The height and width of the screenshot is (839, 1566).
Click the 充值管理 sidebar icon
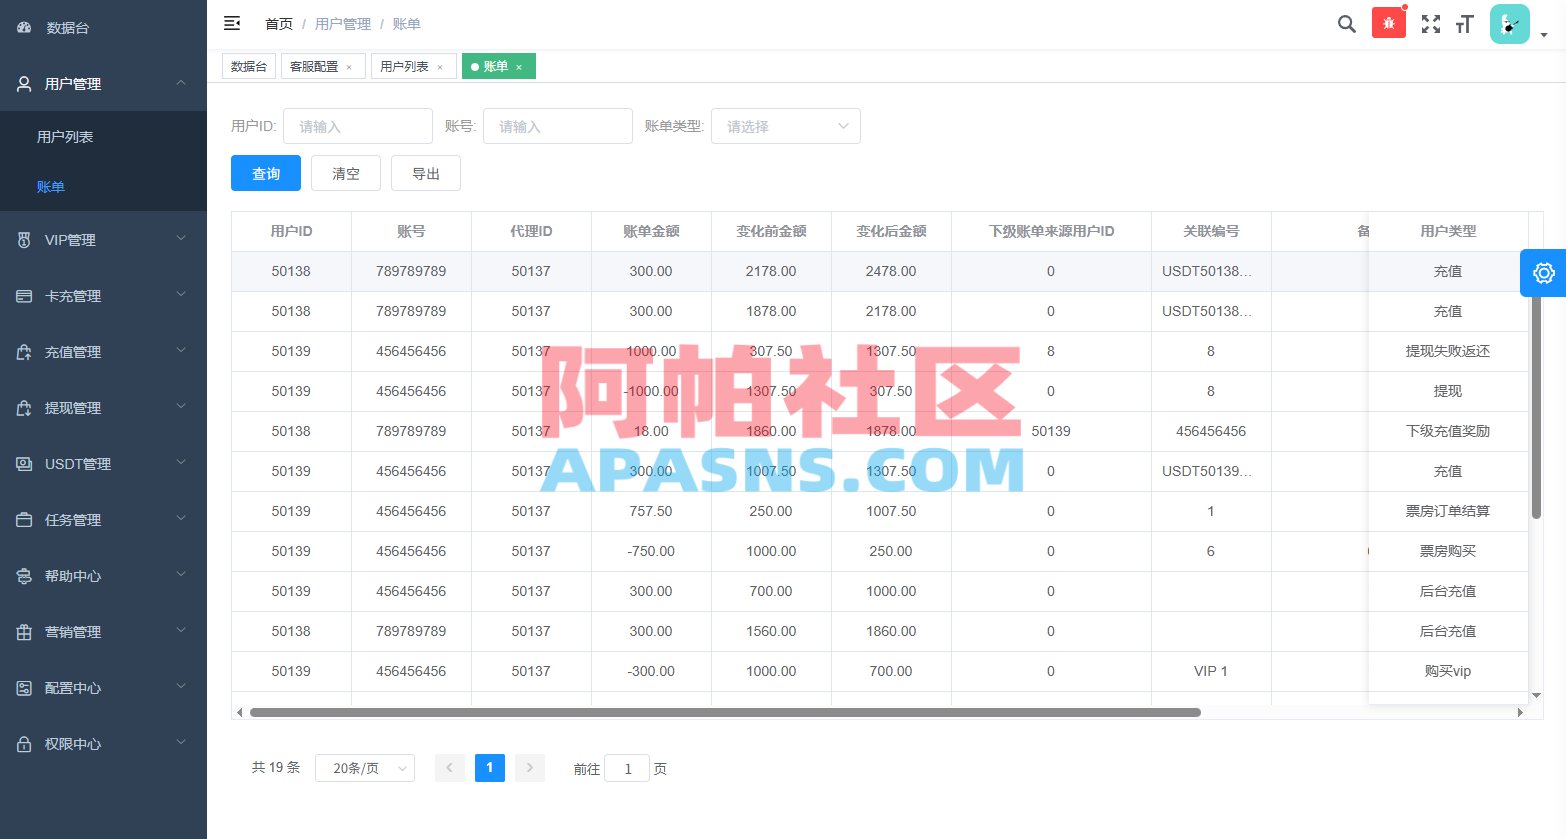(24, 352)
